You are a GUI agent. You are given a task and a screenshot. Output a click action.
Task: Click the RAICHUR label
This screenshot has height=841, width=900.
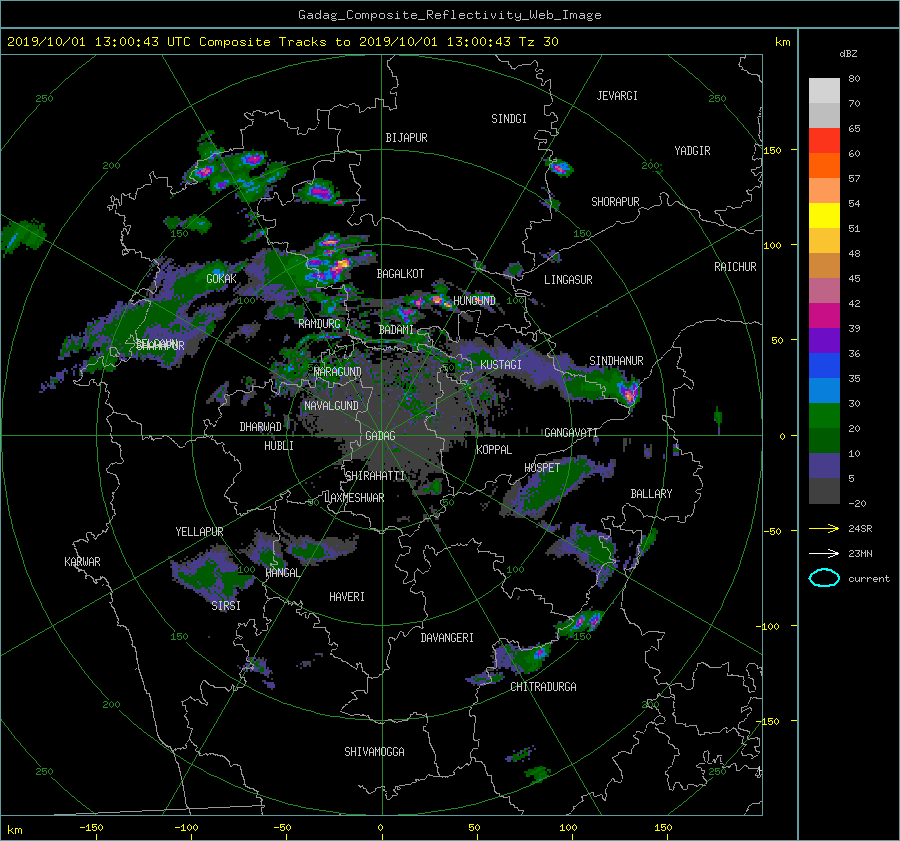click(735, 267)
